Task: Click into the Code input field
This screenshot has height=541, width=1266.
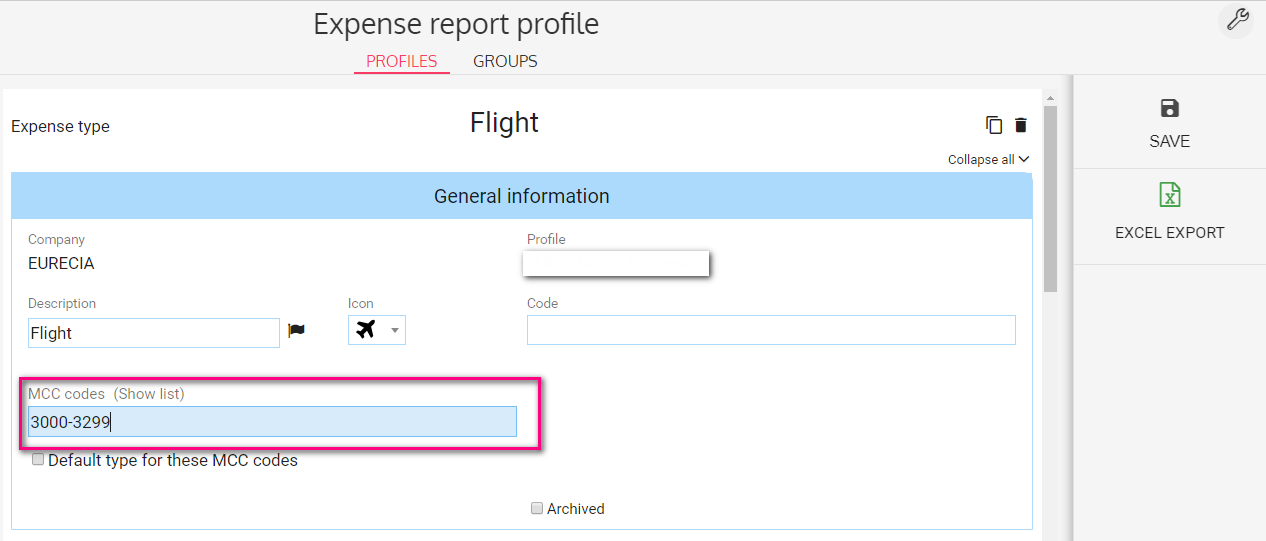Action: point(771,330)
